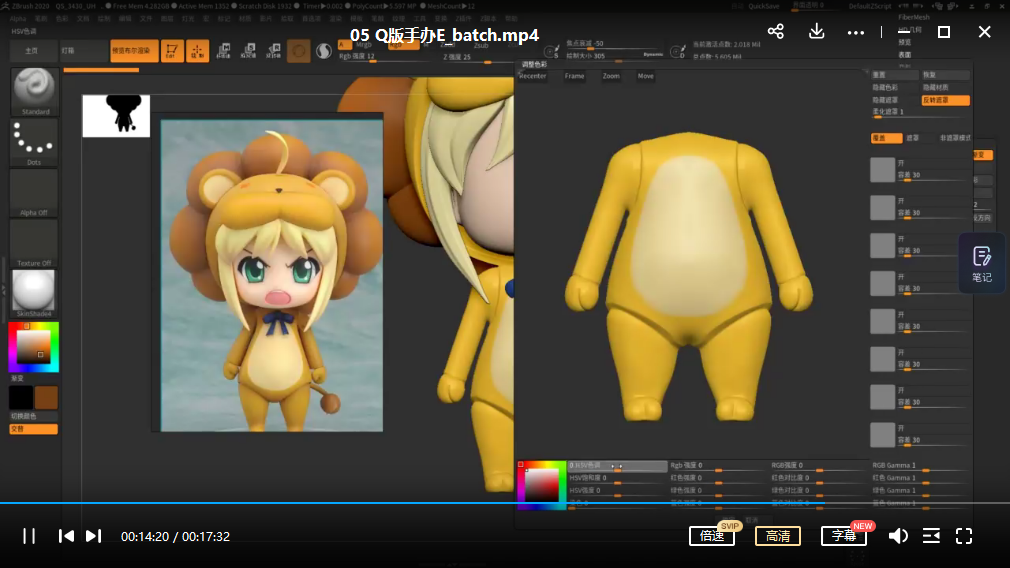Toggle the Gizmo 3D circular icon
The width and height of the screenshot is (1010, 568).
coord(299,51)
